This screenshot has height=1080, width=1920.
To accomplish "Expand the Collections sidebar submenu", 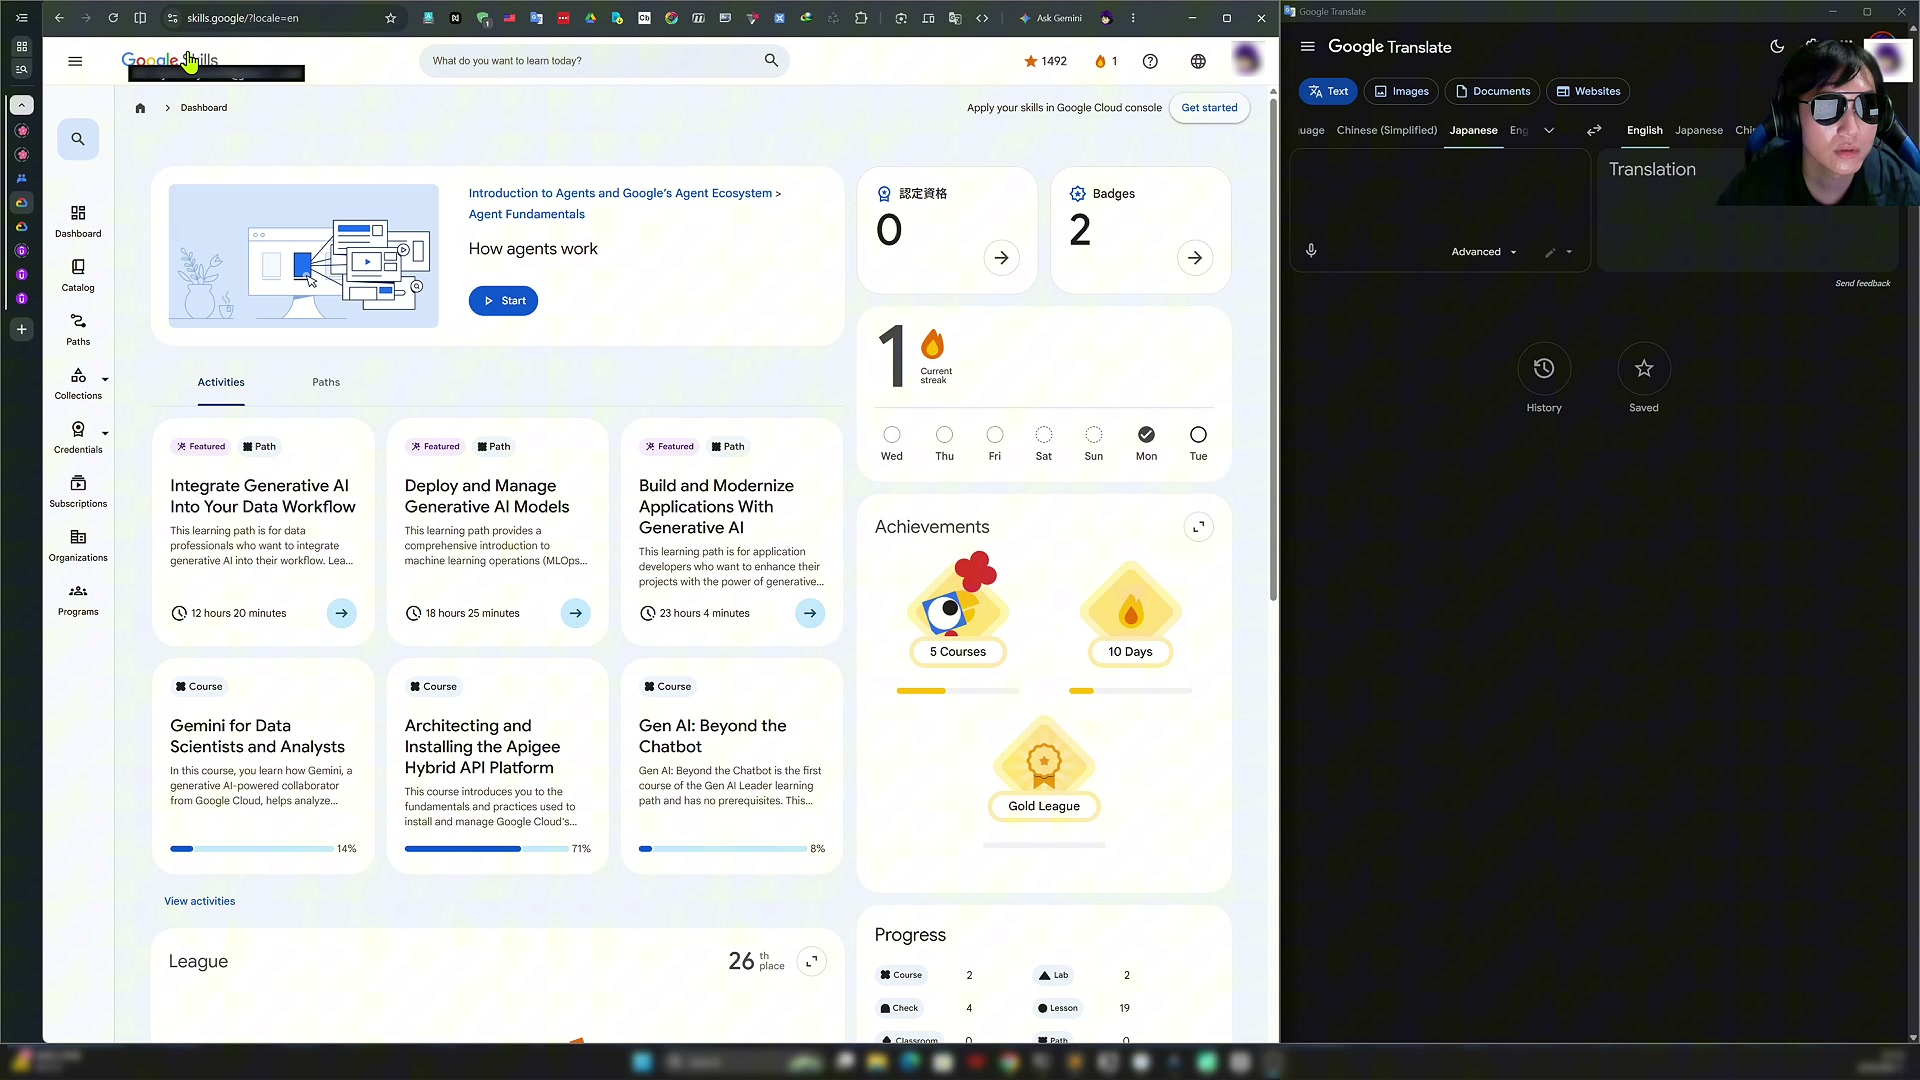I will tap(105, 380).
